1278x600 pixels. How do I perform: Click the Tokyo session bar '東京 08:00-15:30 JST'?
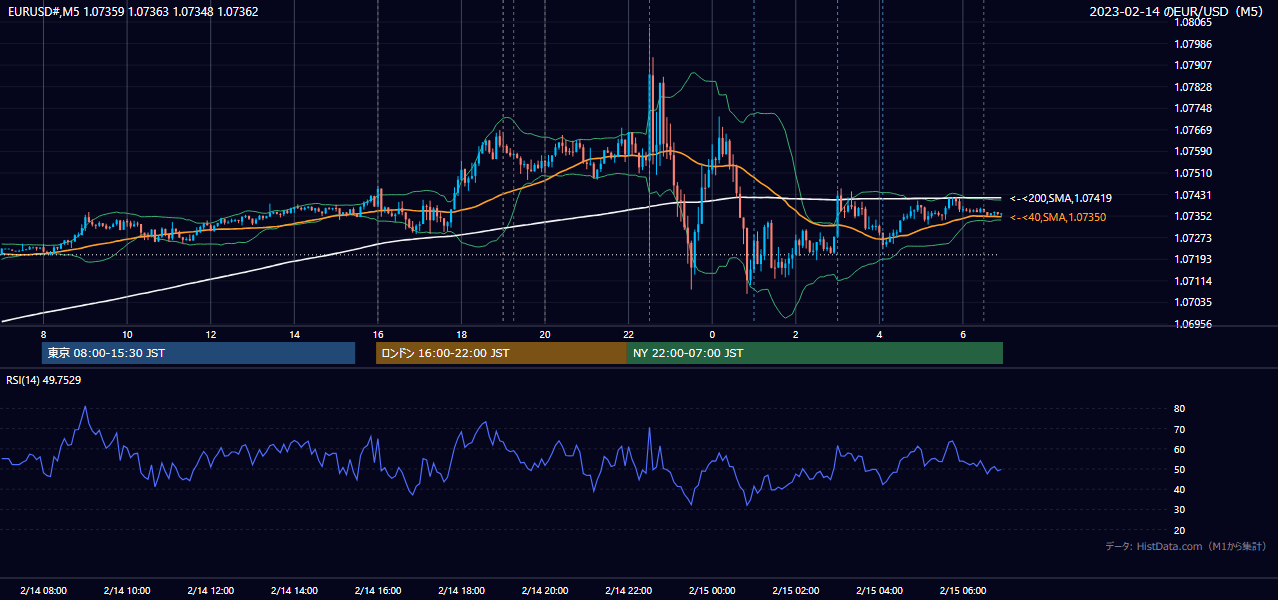tap(199, 353)
